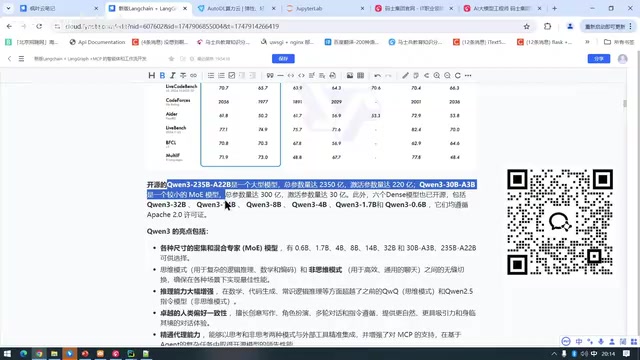Screen dimensions: 640x360
Task: Open File Explorer from the taskbar
Action: click(54, 353)
